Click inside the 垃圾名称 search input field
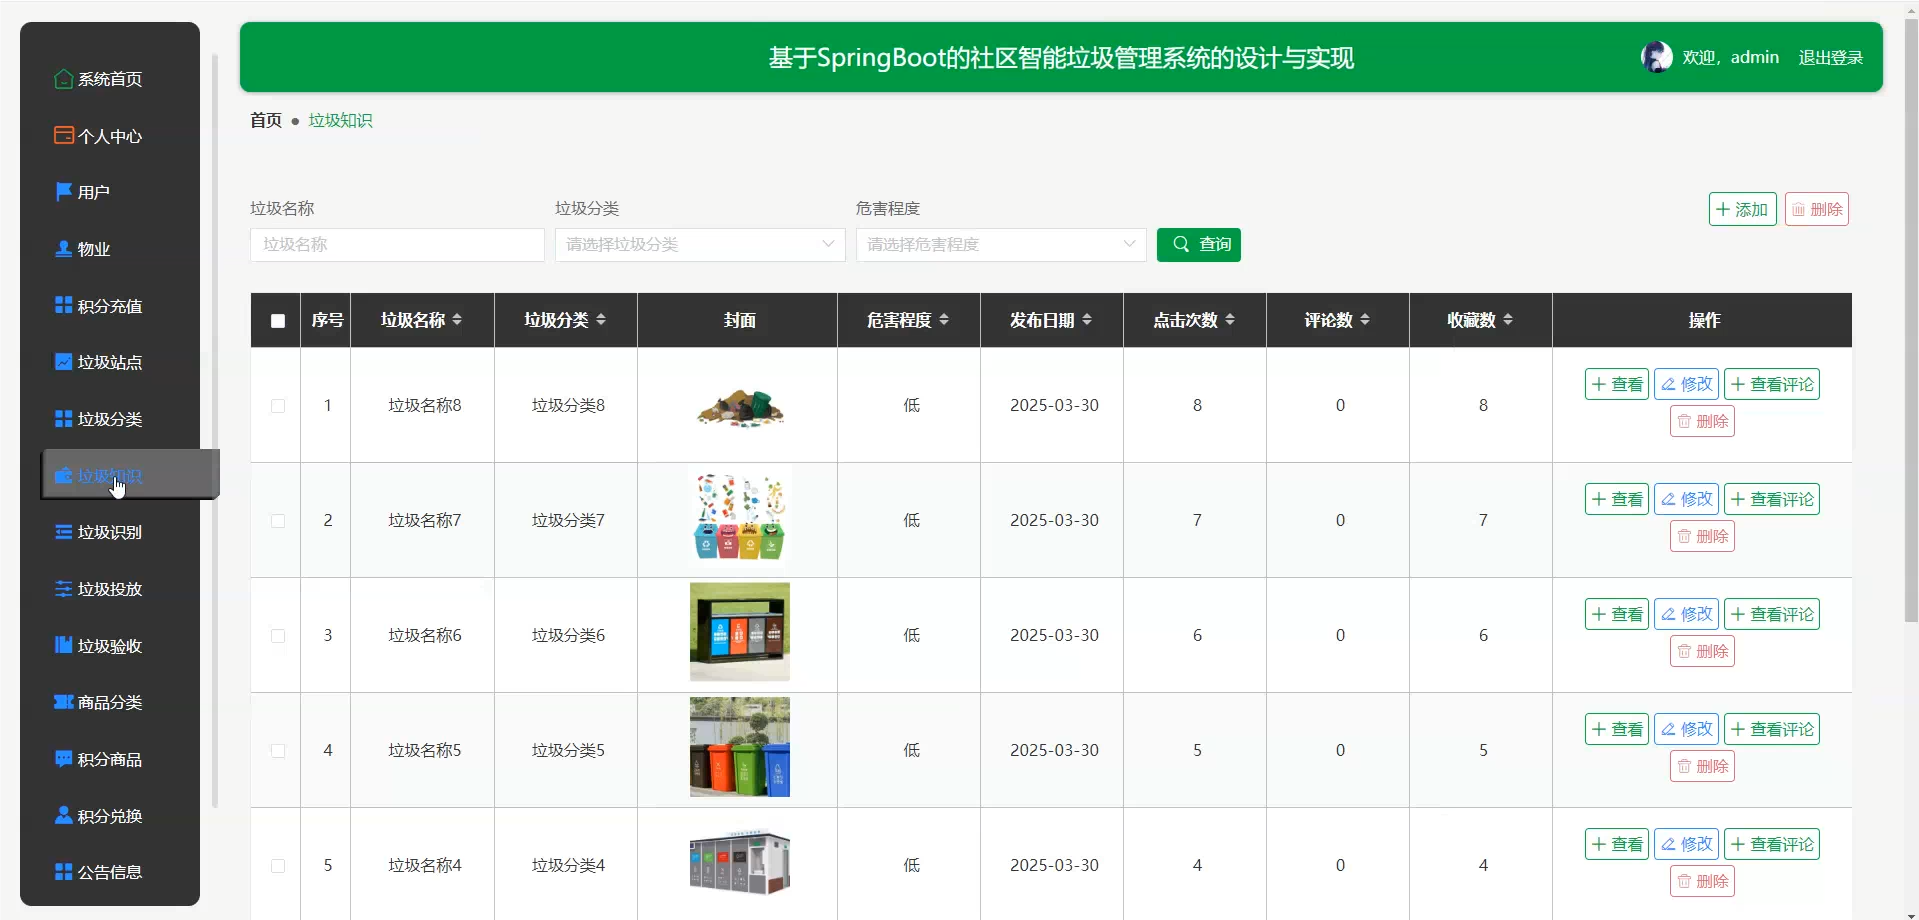Image resolution: width=1919 pixels, height=920 pixels. click(397, 245)
